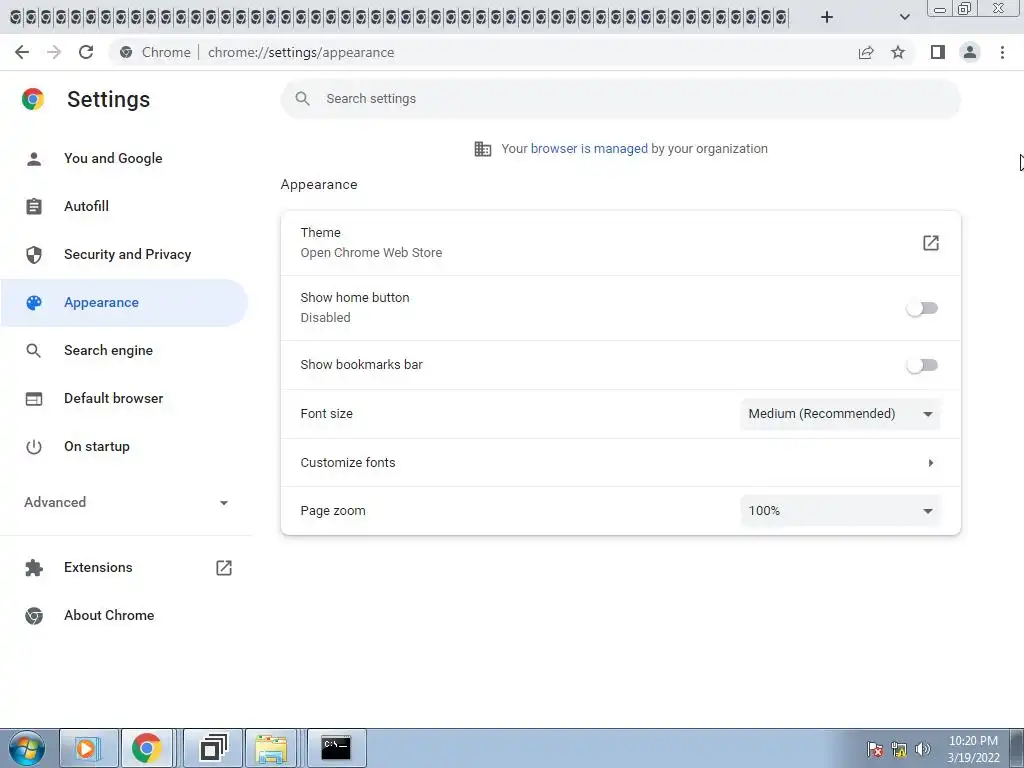Image resolution: width=1024 pixels, height=768 pixels.
Task: Click the taskbar clock and date
Action: click(x=973, y=749)
